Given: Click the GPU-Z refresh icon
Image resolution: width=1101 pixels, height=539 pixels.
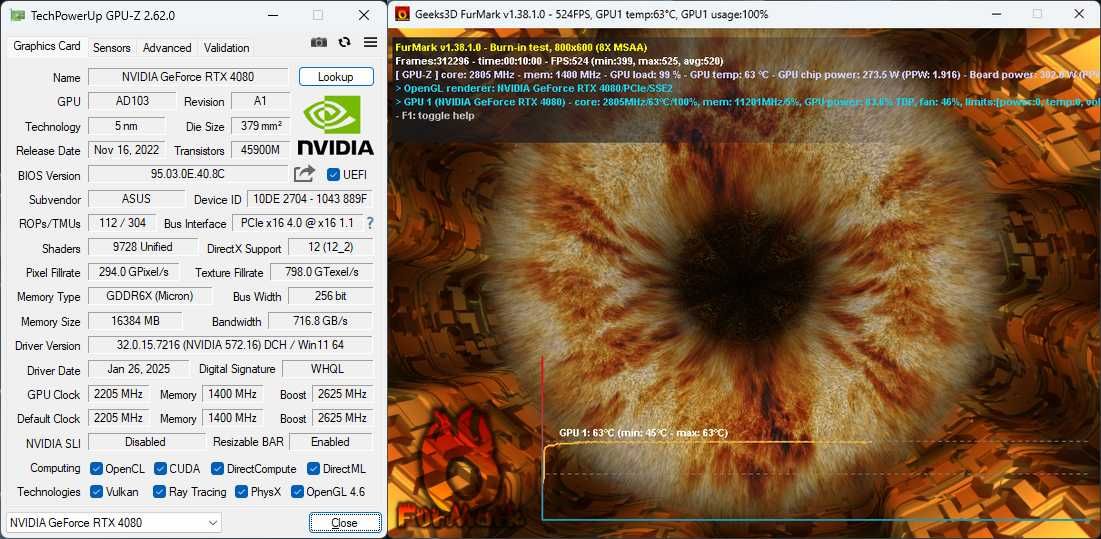Looking at the screenshot, I should pyautogui.click(x=344, y=43).
